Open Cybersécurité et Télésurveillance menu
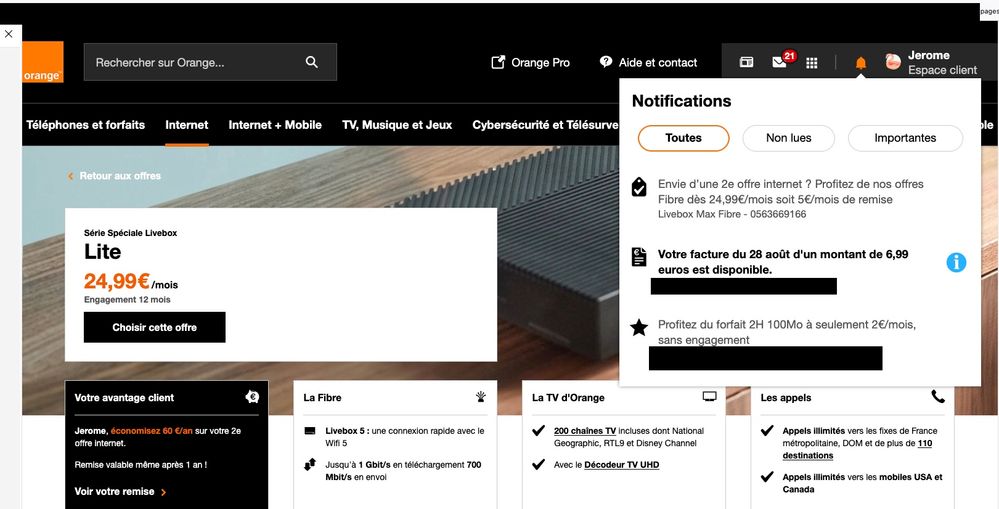Screen dimensions: 999x509 tap(545, 125)
